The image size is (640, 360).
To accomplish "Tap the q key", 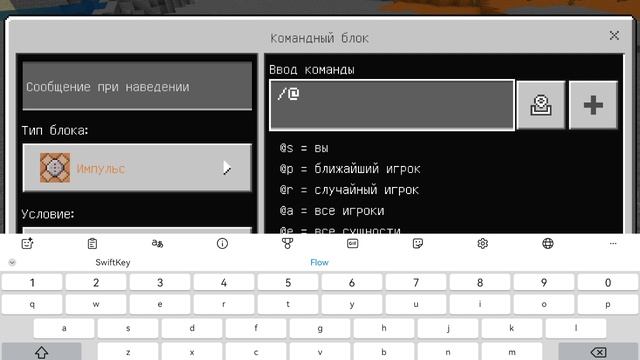I will click(32, 304).
